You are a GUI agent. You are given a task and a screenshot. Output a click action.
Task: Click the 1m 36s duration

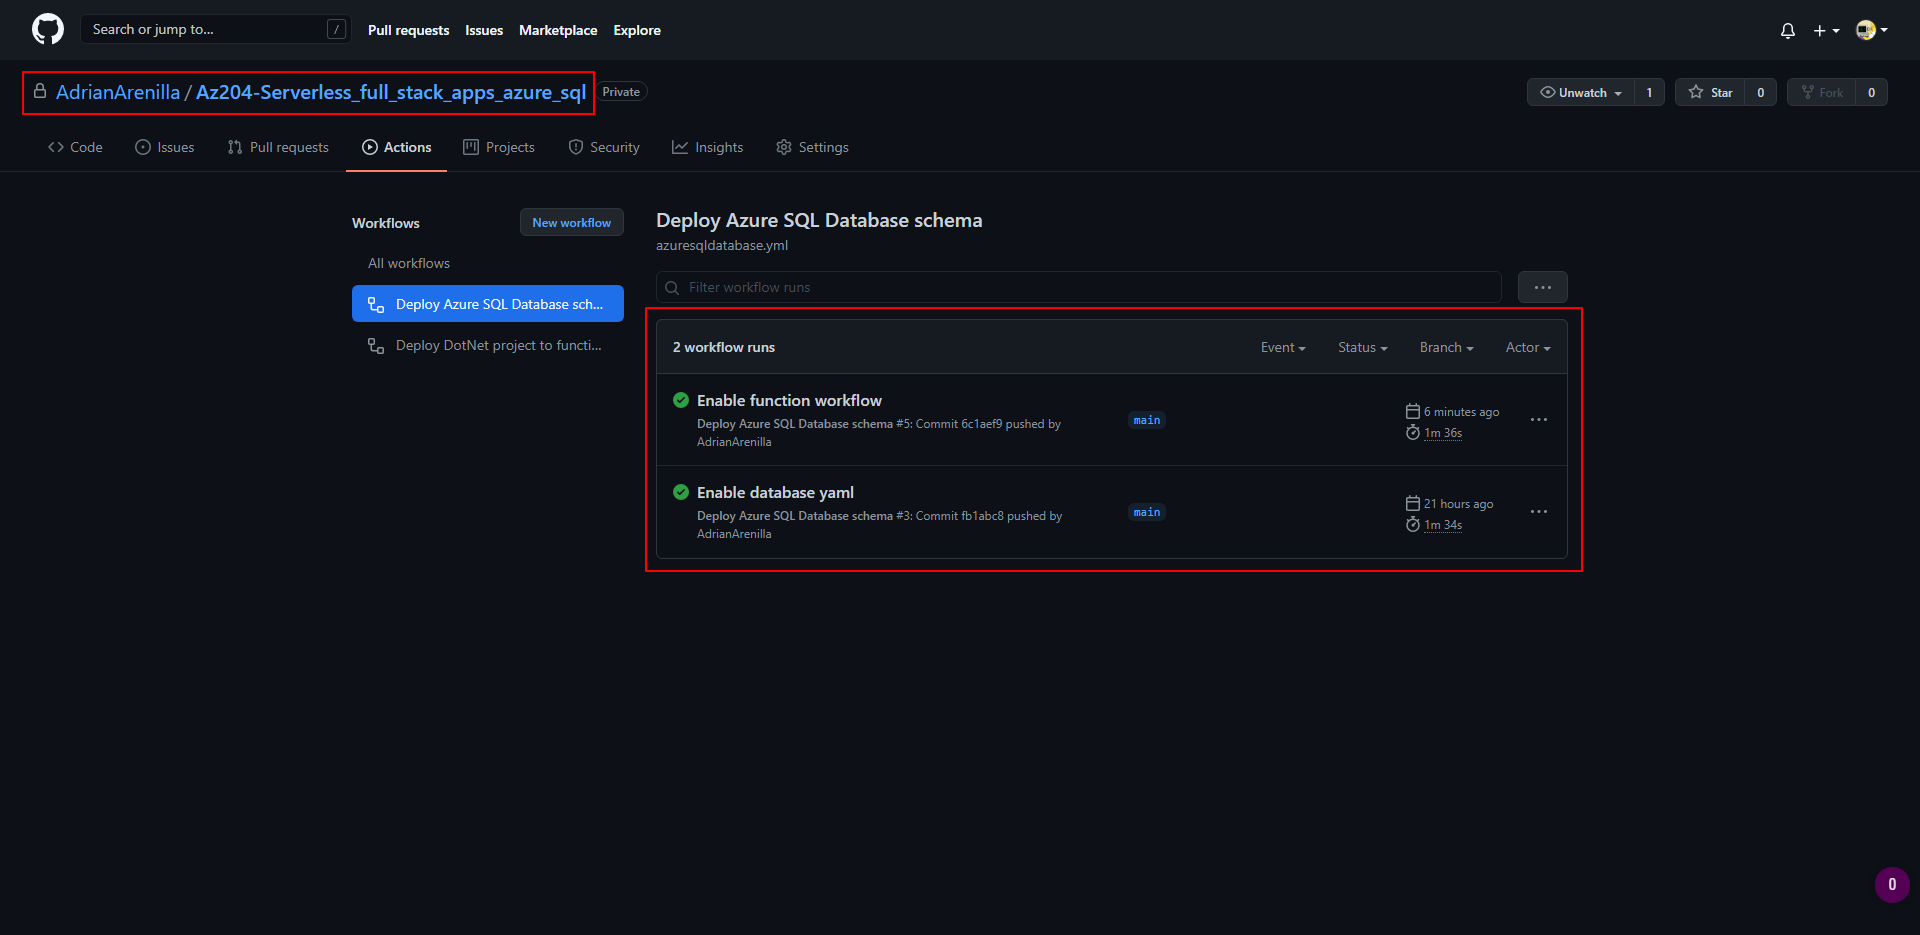tap(1443, 433)
